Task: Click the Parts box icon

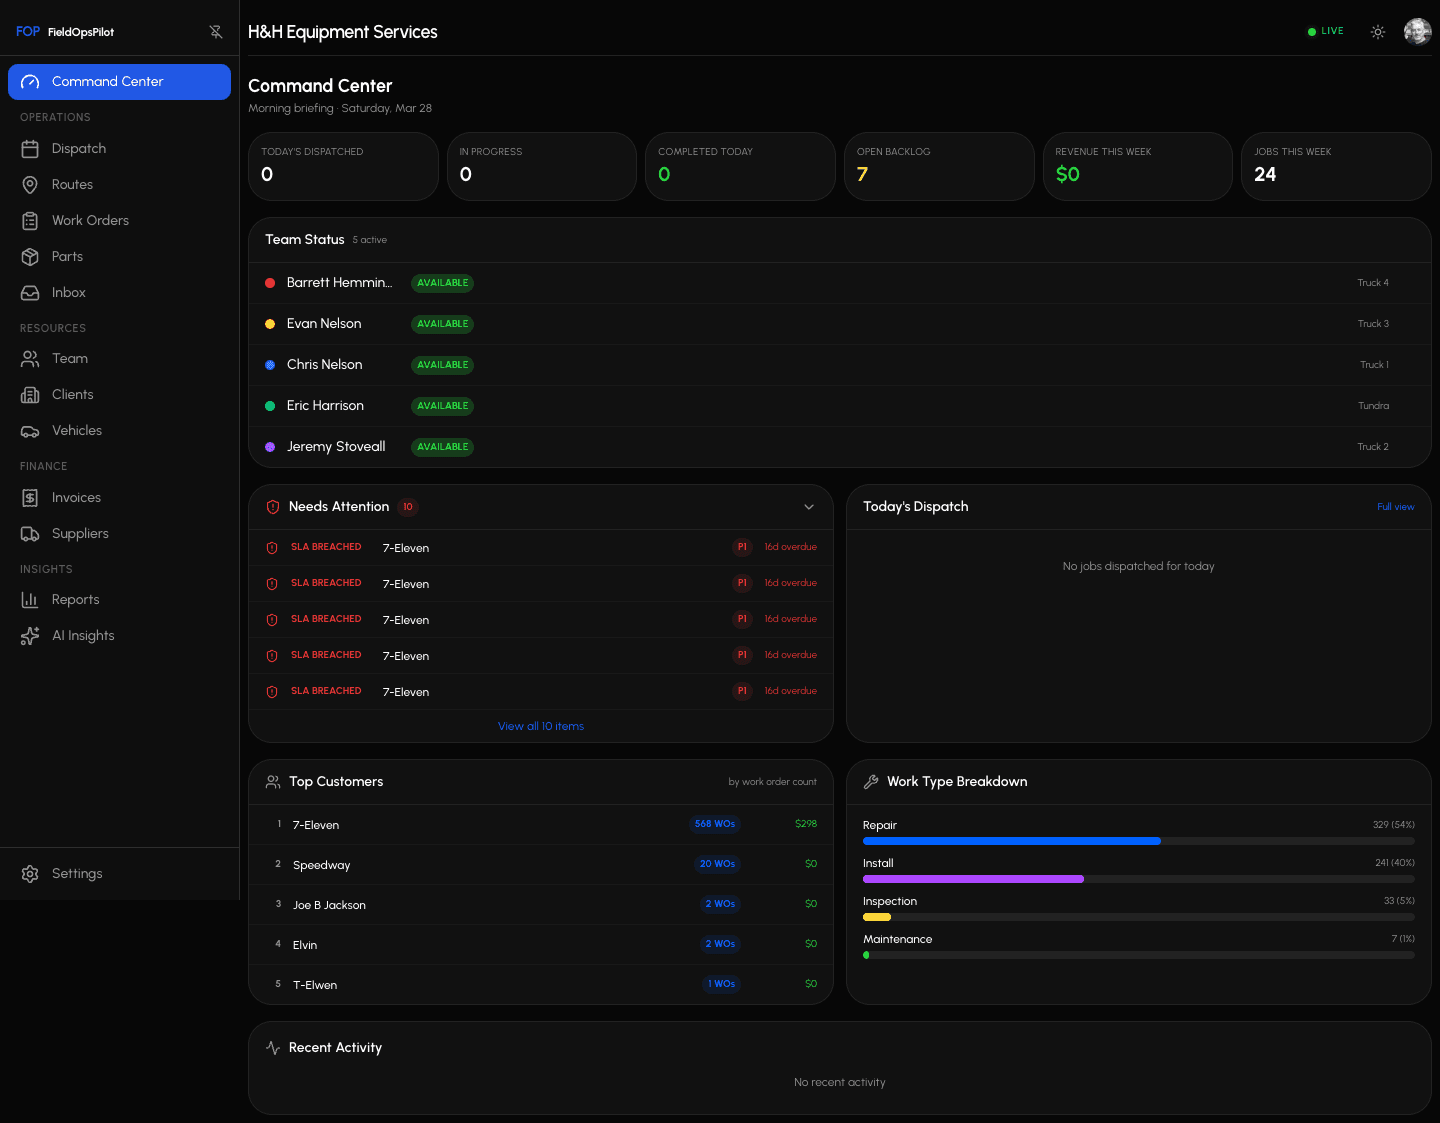Action: [x=30, y=257]
